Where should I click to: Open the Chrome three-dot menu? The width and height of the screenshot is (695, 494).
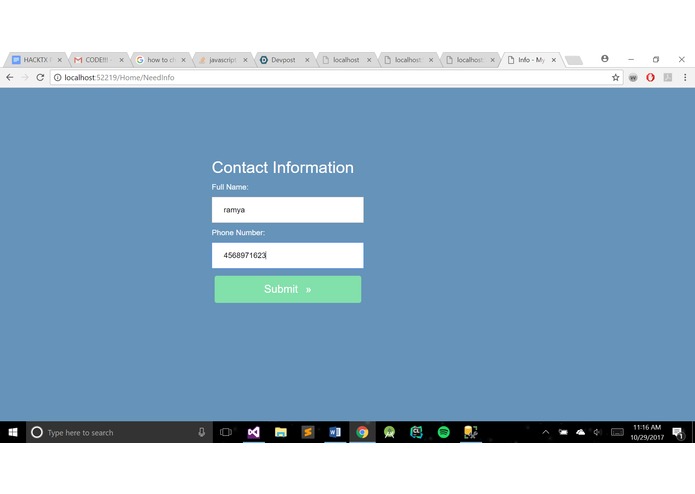pyautogui.click(x=685, y=78)
